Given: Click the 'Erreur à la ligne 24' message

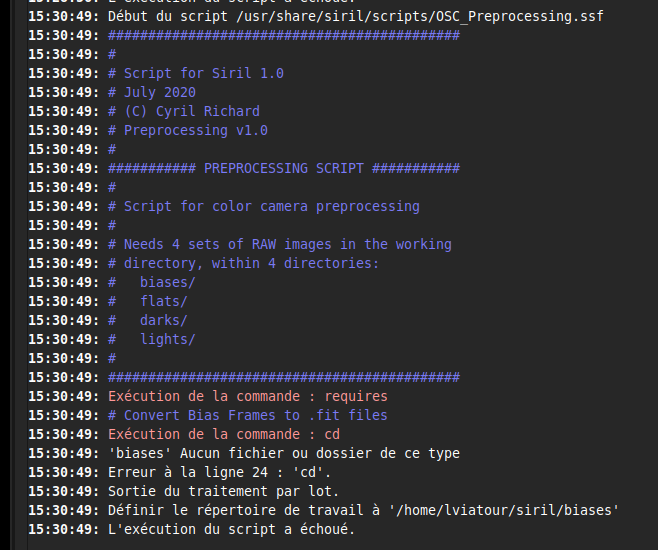Looking at the screenshot, I should point(219,473).
